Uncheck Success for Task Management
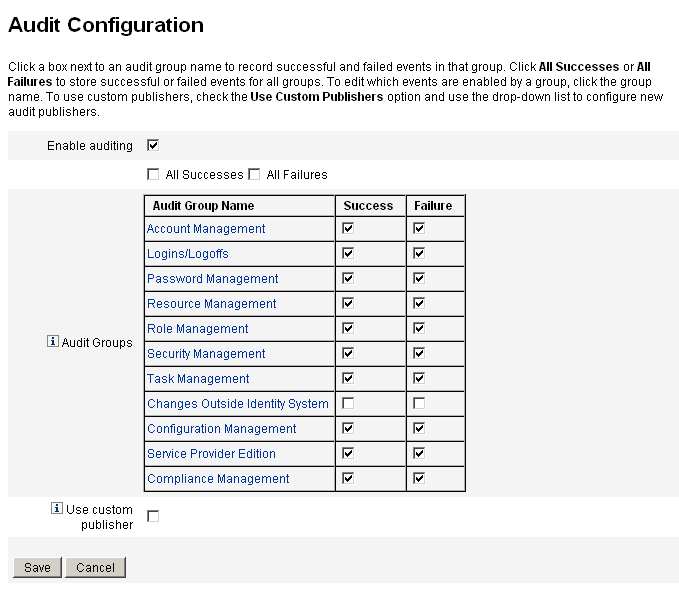 click(348, 378)
